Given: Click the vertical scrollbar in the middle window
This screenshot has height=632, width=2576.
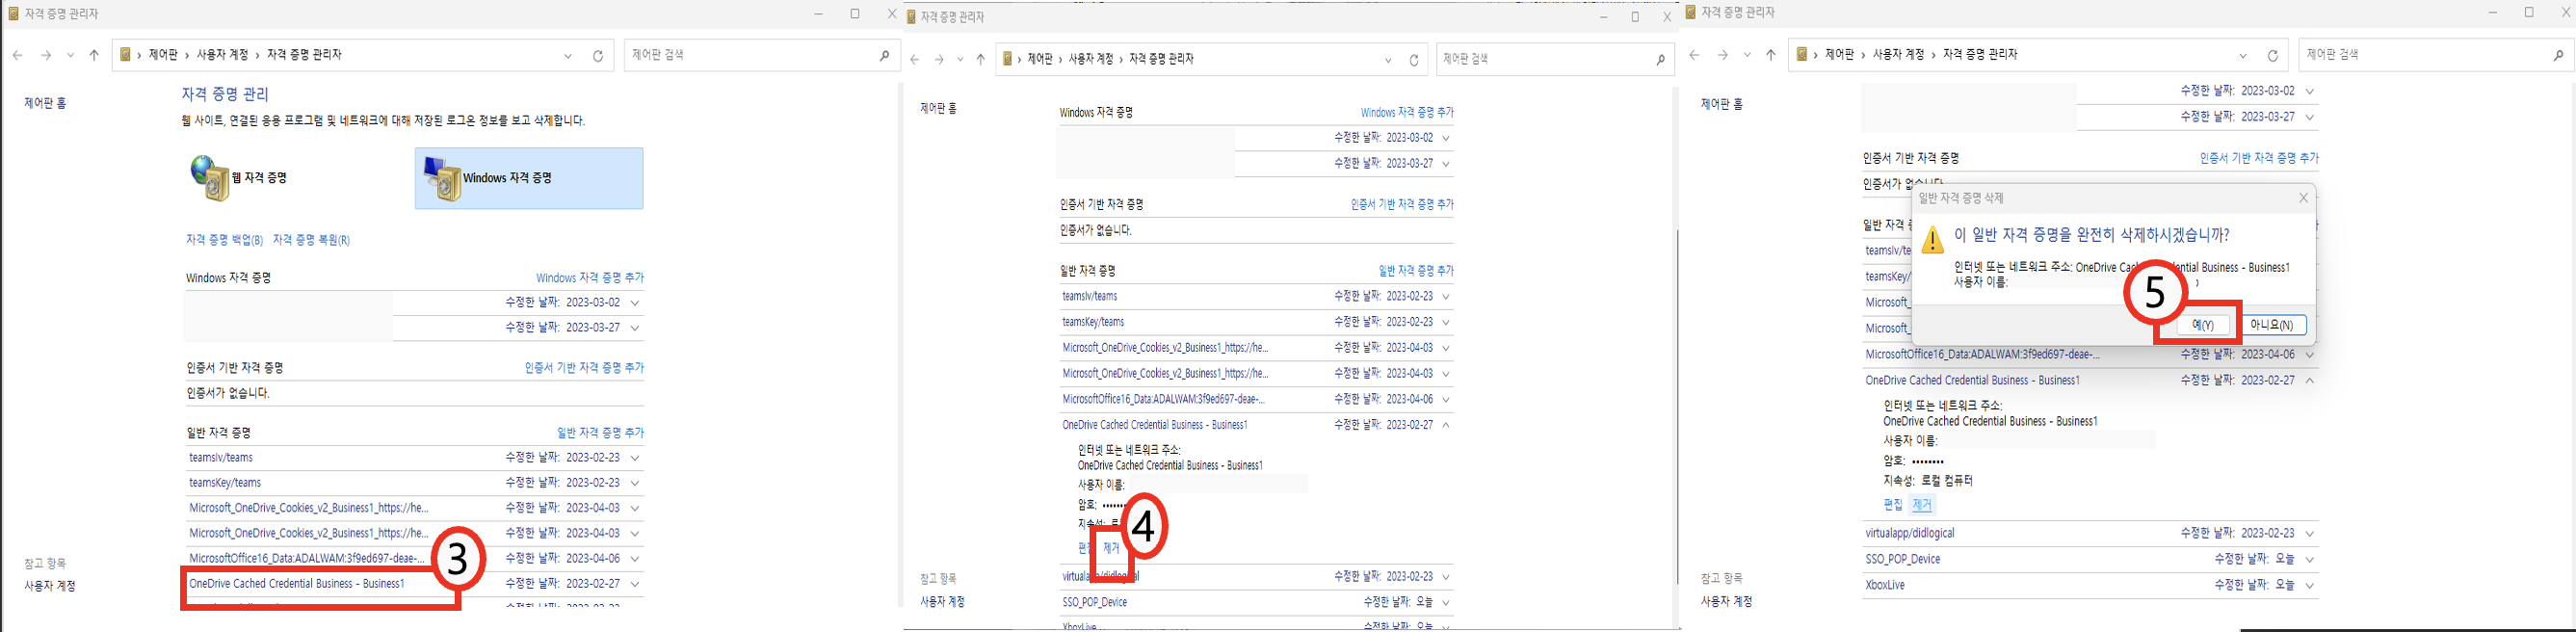Looking at the screenshot, I should (1677, 407).
